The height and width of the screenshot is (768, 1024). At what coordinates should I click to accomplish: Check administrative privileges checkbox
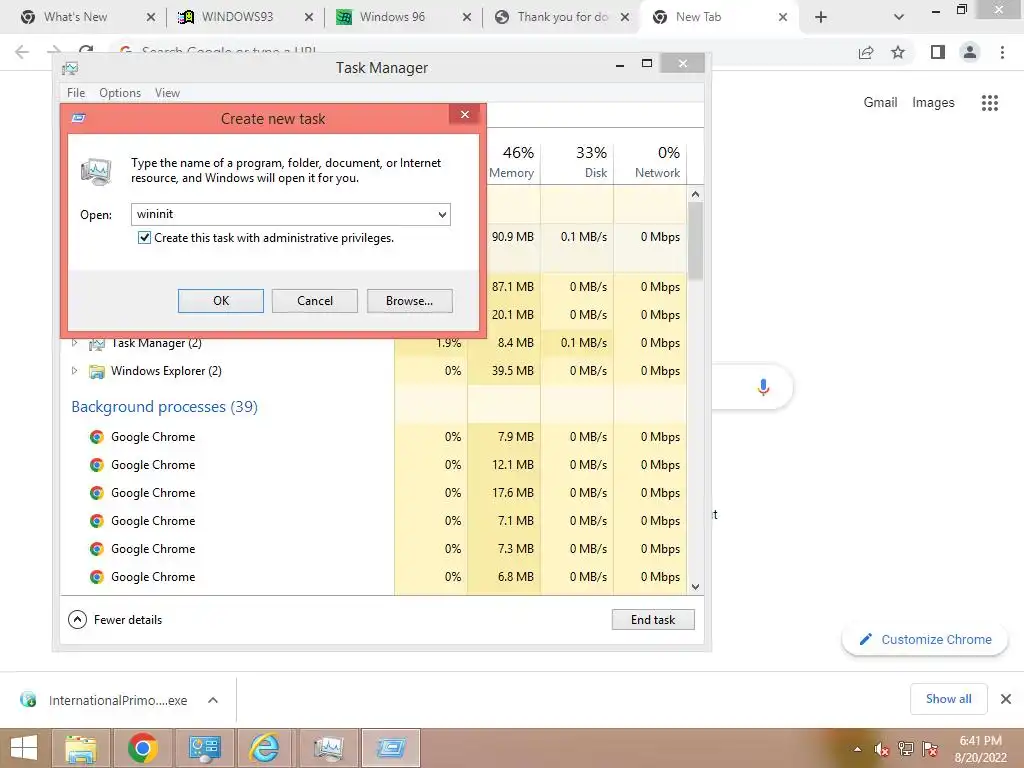(144, 238)
